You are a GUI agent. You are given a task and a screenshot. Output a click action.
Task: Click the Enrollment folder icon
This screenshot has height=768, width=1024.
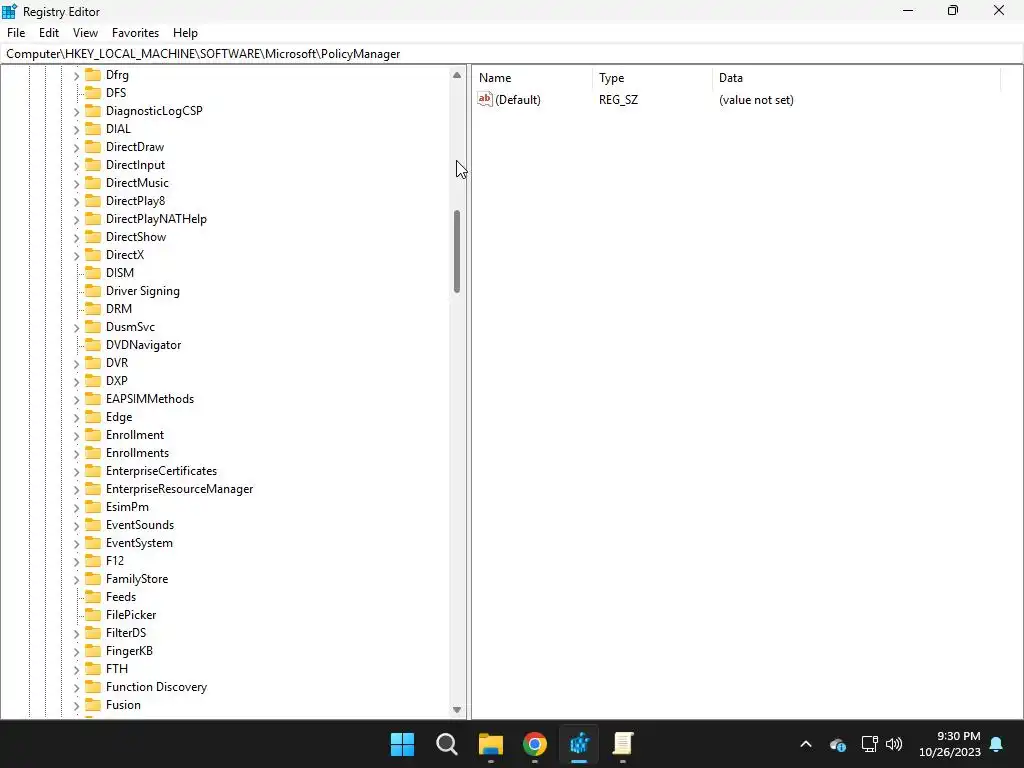pos(93,434)
